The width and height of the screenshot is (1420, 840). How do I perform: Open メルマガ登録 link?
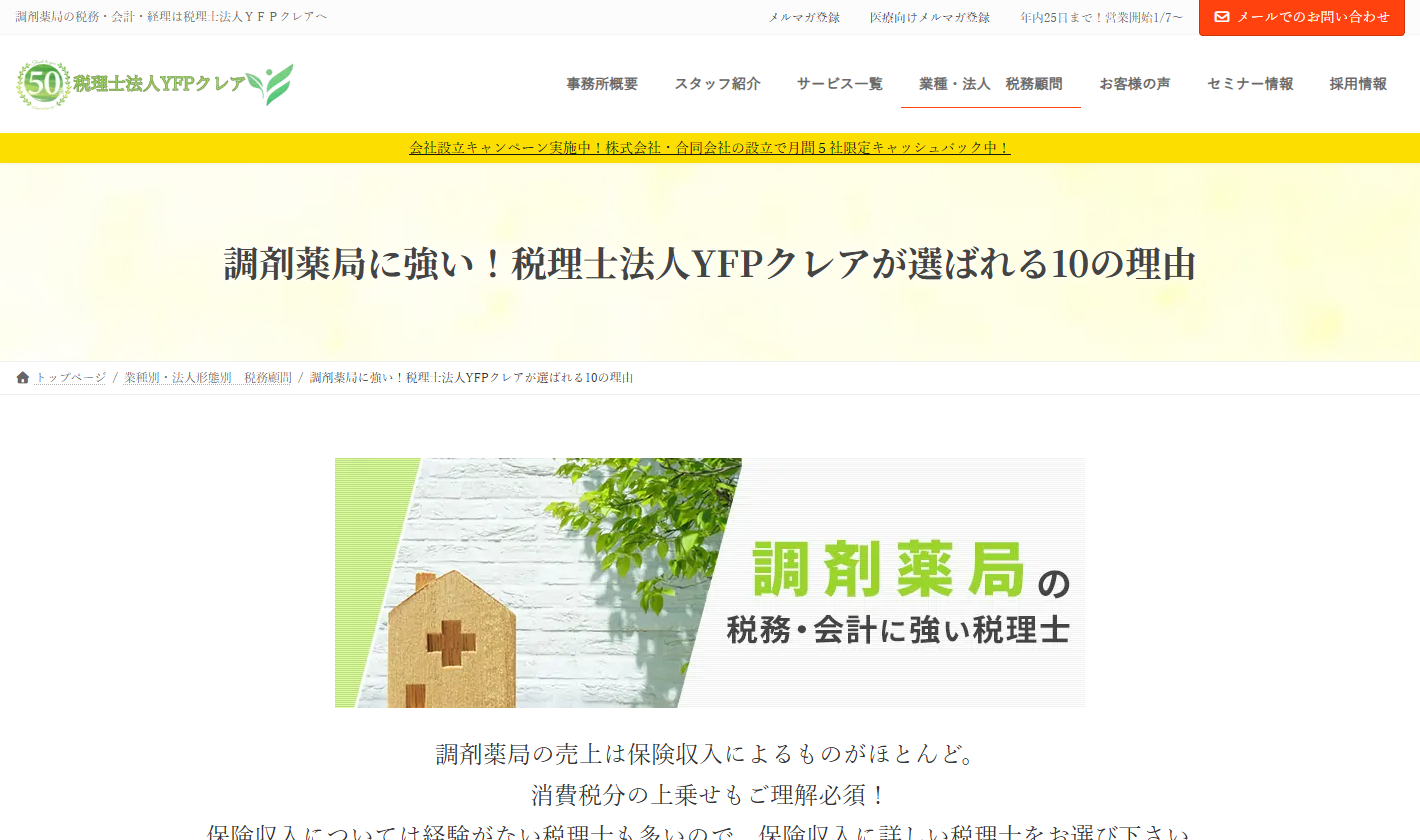point(804,17)
